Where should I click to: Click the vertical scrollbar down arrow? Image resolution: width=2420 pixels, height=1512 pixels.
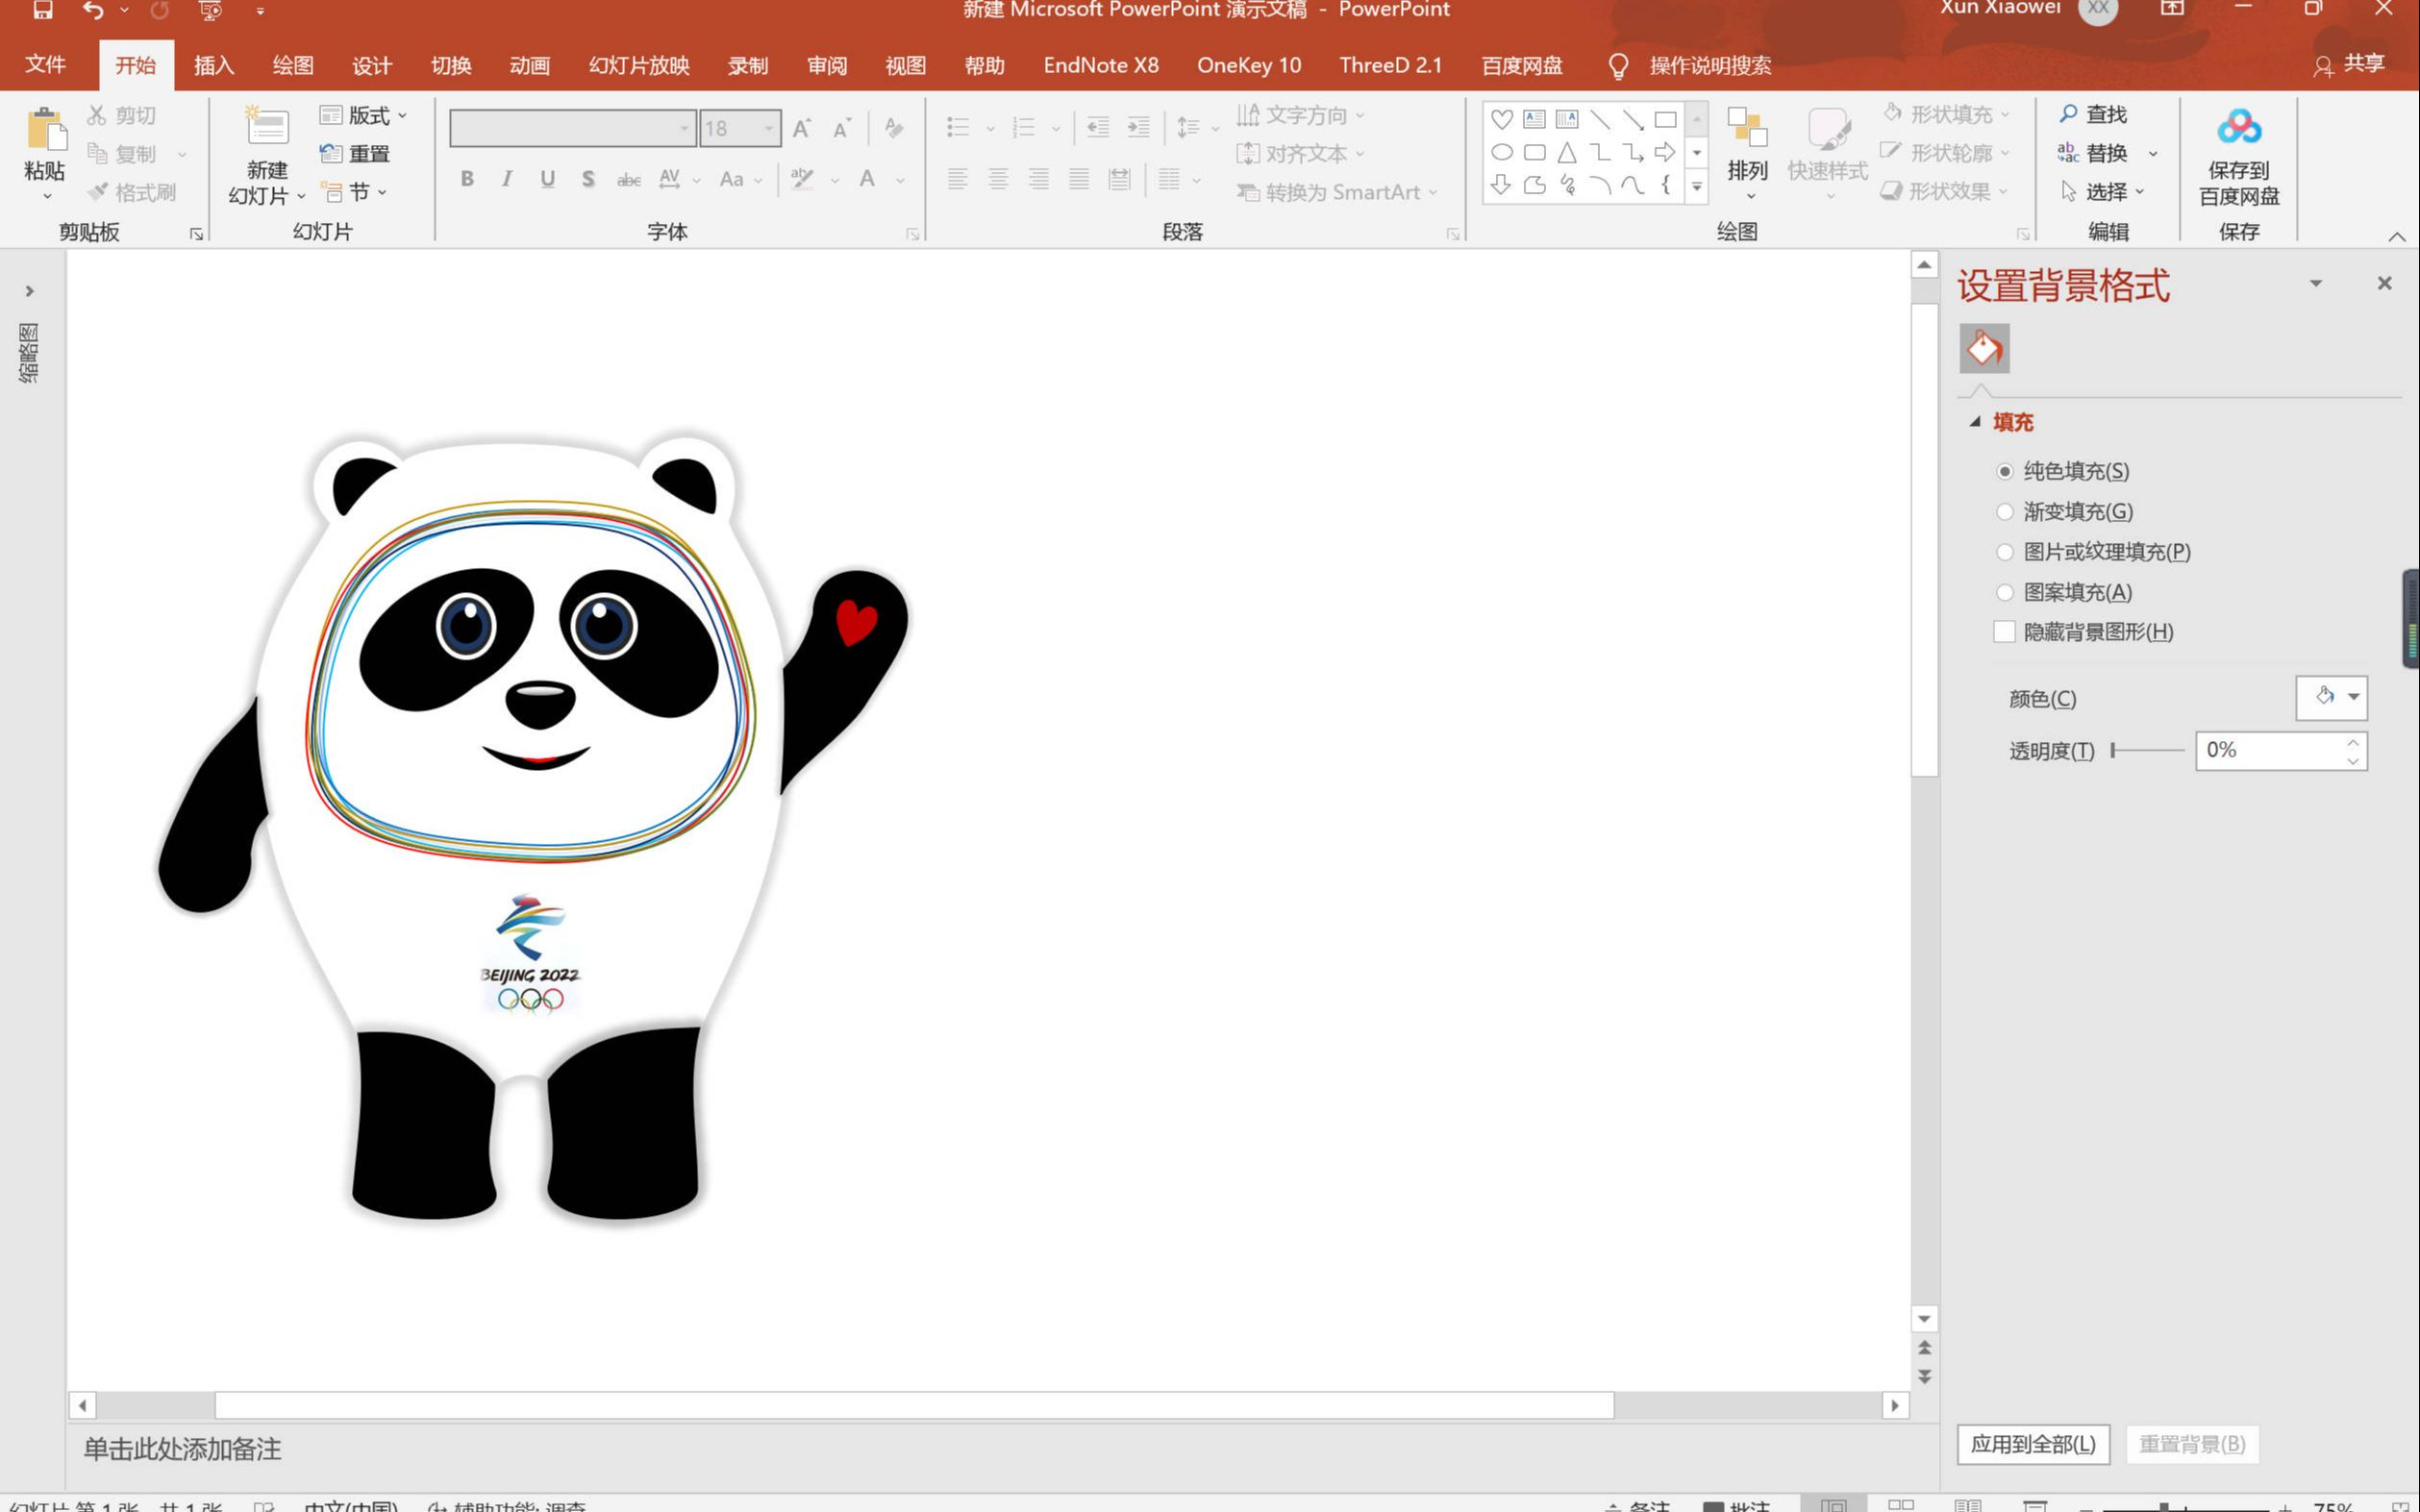[x=1924, y=1318]
